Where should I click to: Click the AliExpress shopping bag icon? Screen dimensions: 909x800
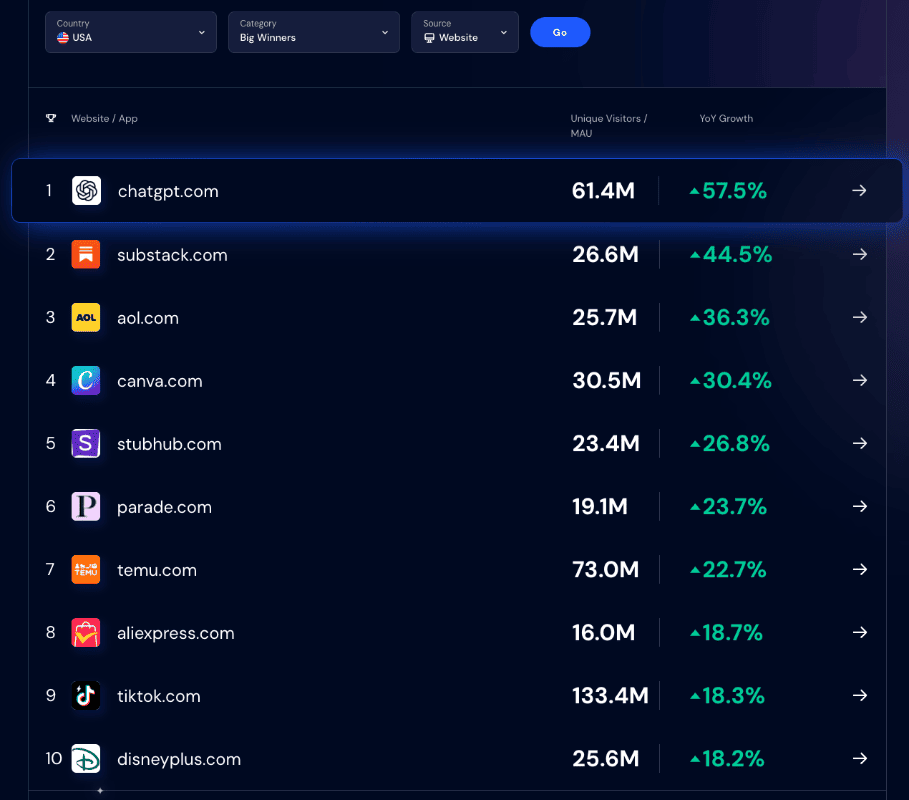[x=86, y=633]
